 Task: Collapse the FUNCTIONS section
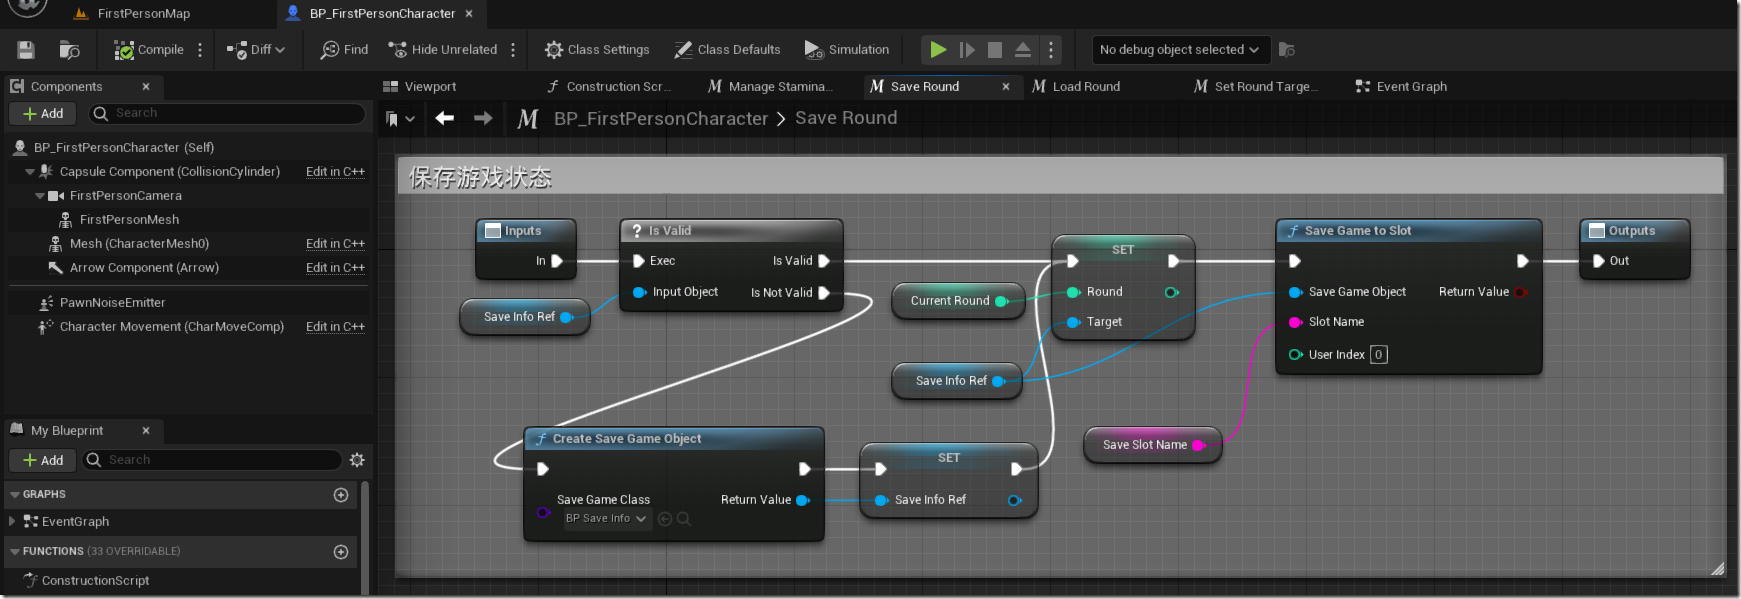(14, 552)
